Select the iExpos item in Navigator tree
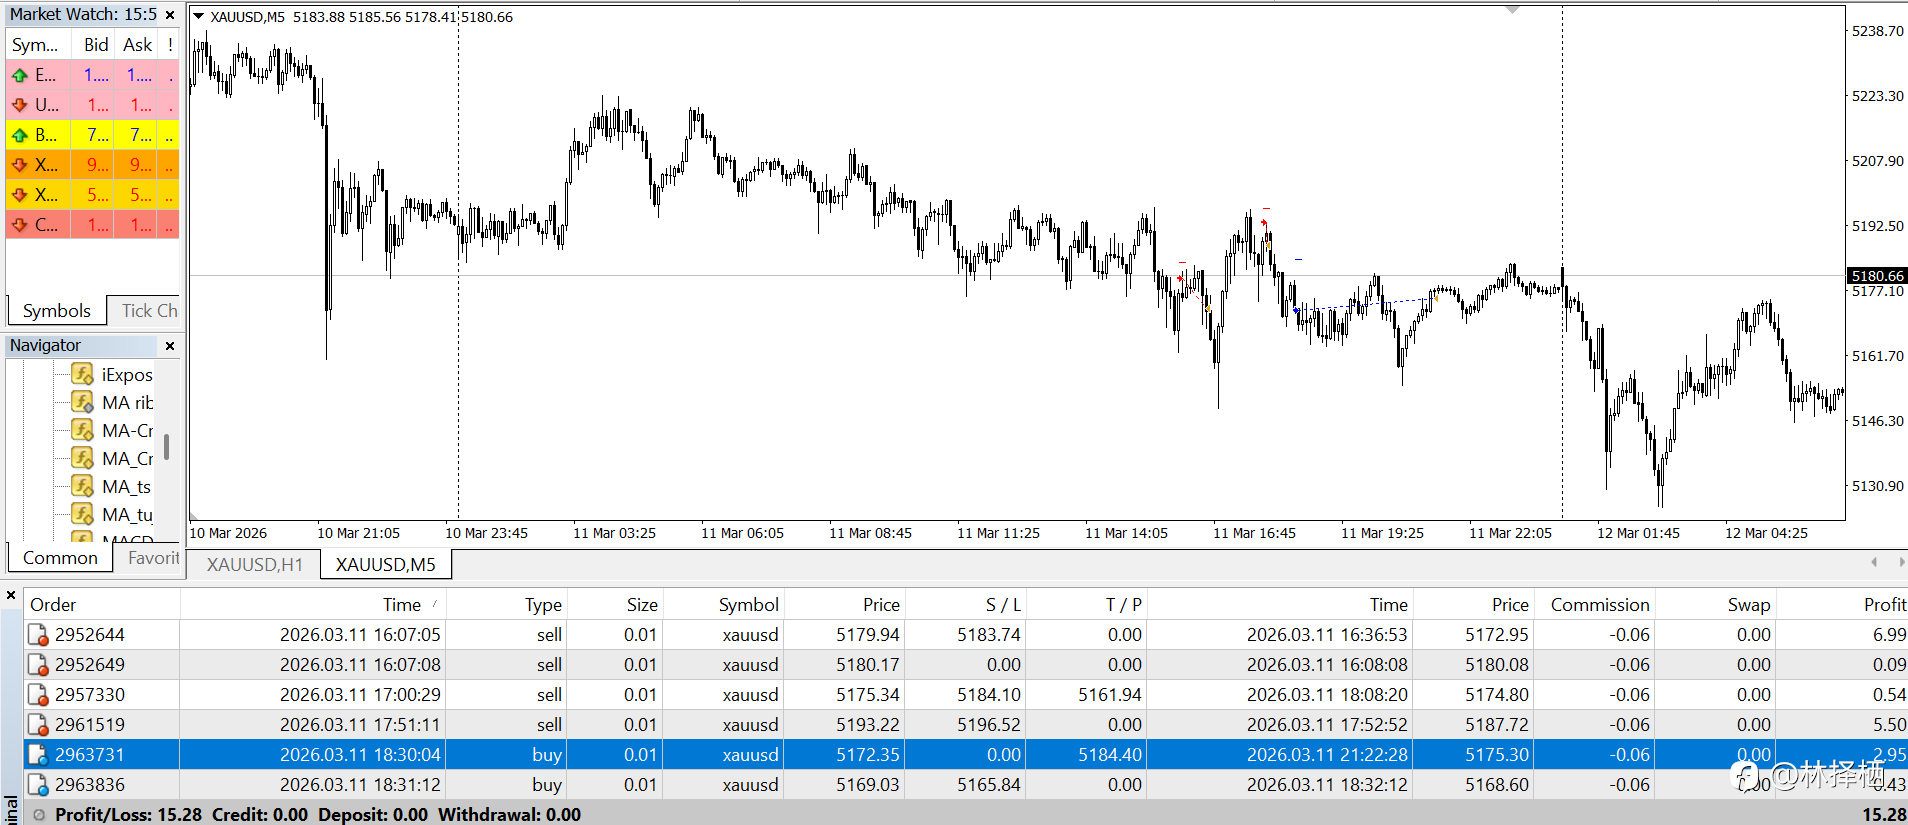 pyautogui.click(x=127, y=375)
